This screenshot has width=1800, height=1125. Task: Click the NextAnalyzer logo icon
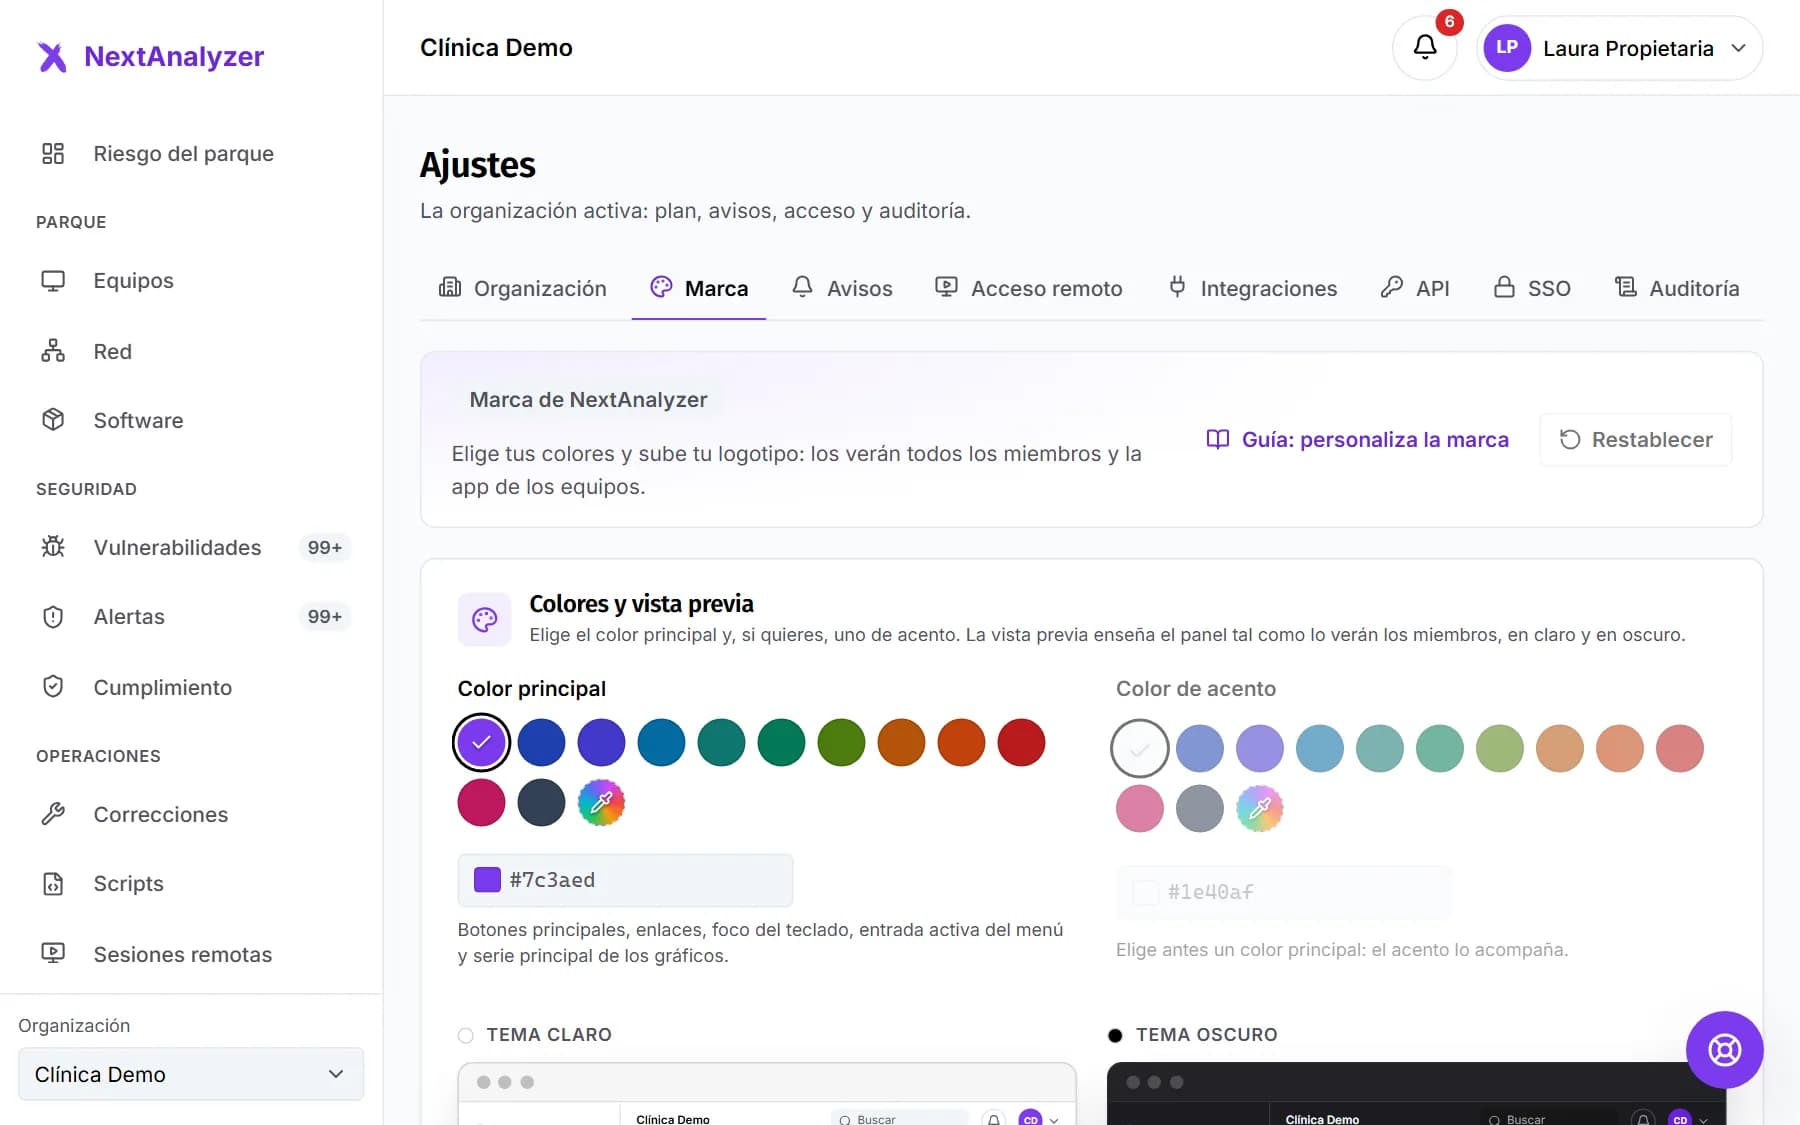tap(52, 57)
